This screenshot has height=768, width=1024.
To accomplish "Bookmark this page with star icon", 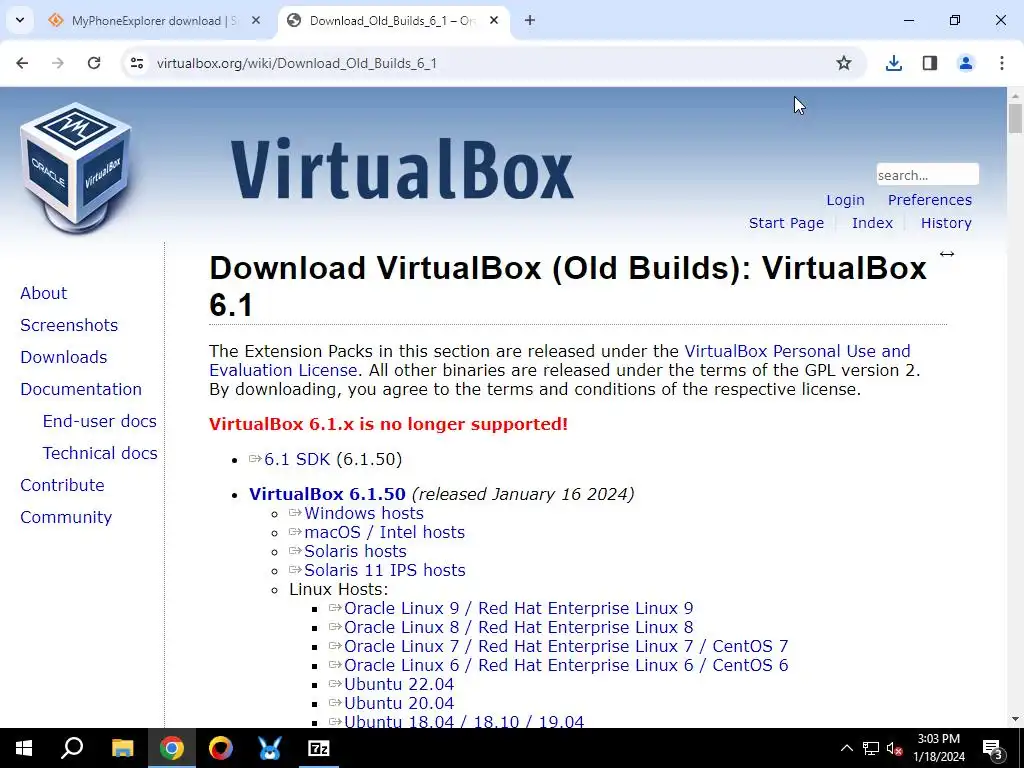I will 844,63.
